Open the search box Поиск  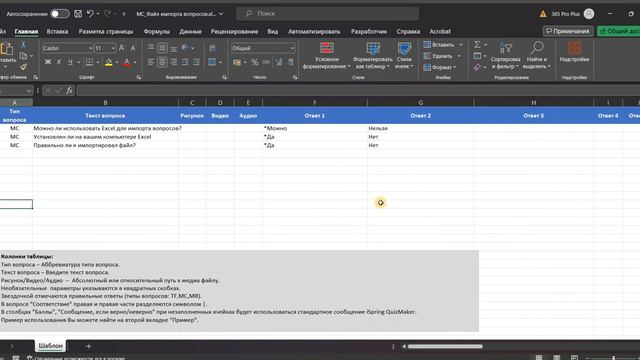[327, 13]
